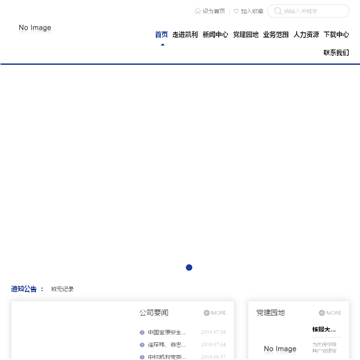
Task: Click the magnifier search icon
Action: click(278, 11)
